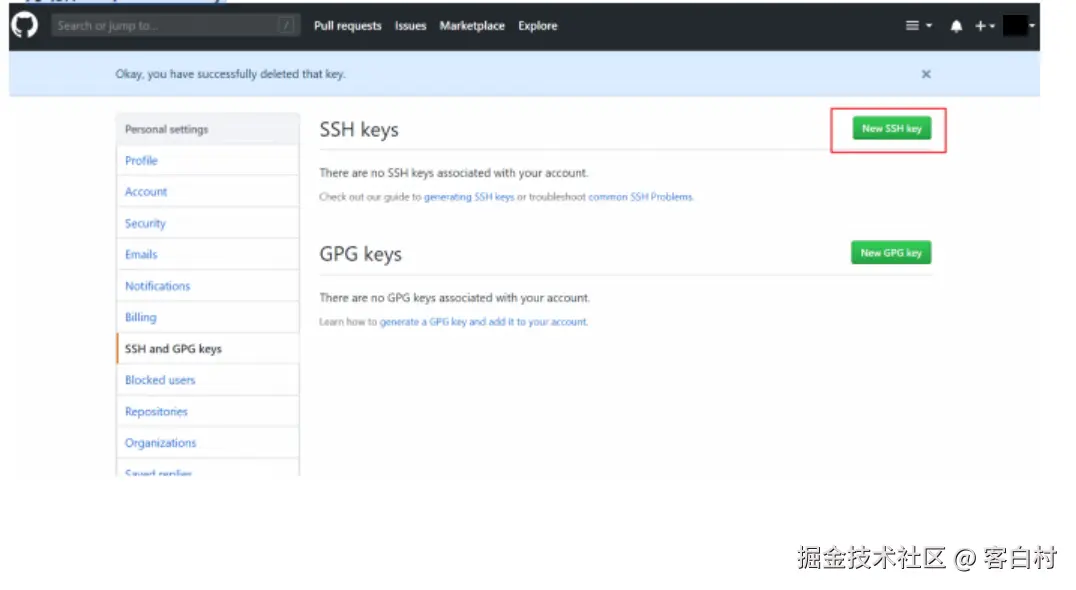Open the avatar dropdown caret
Viewport: 1076px width, 590px height.
(1031, 27)
